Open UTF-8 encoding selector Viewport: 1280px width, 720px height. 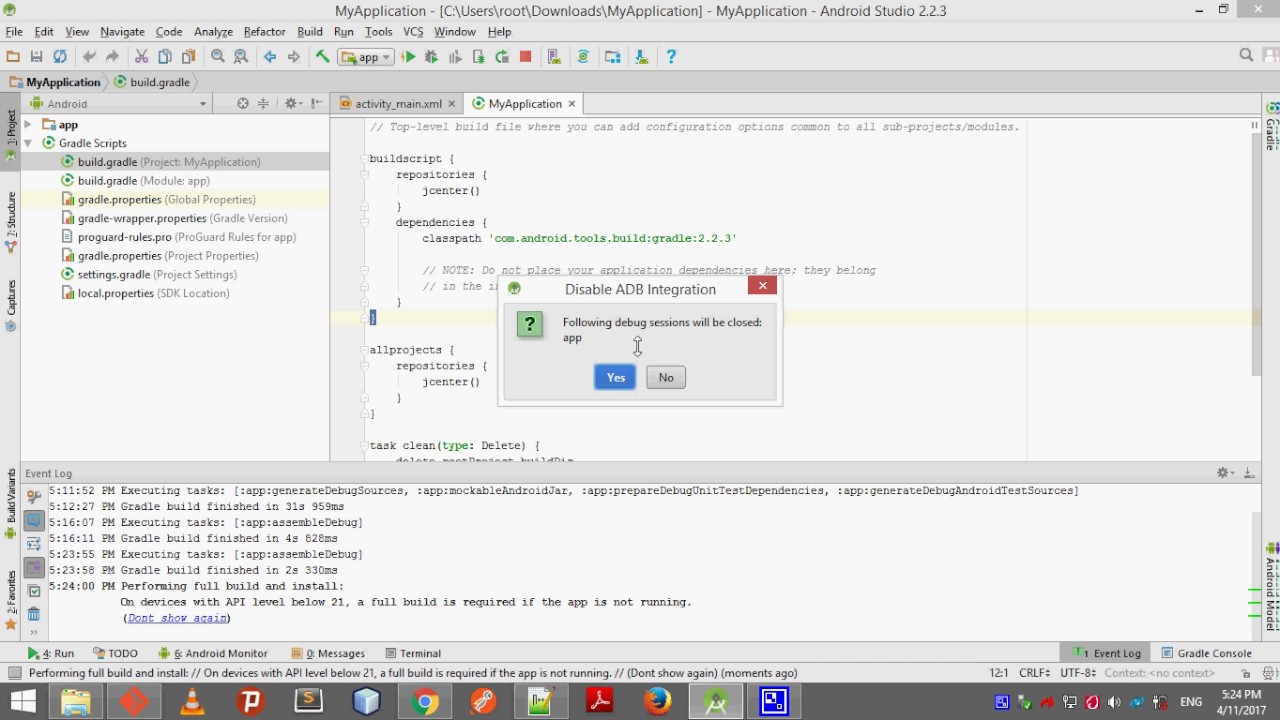(x=1079, y=673)
